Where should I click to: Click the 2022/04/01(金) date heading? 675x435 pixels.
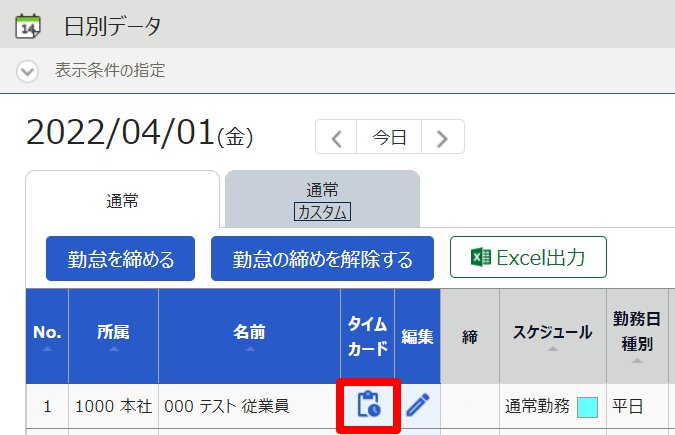coord(139,133)
